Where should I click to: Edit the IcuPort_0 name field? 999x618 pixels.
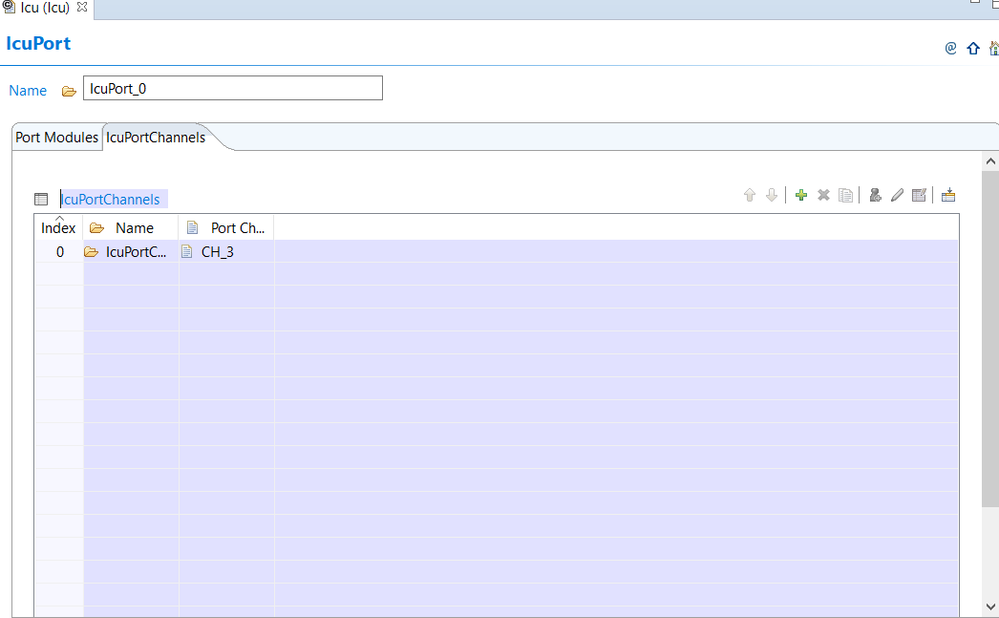point(233,88)
